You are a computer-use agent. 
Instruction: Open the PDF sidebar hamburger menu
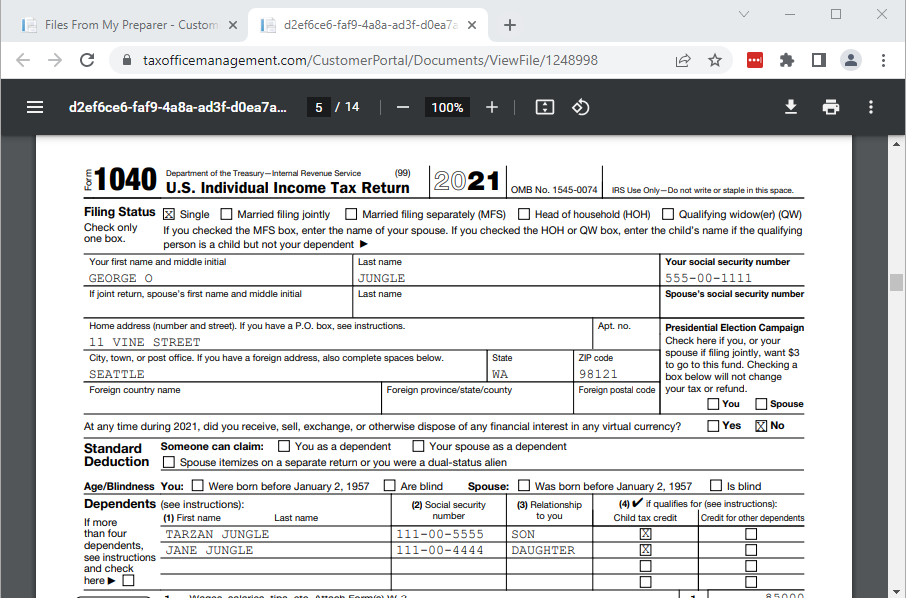coord(35,107)
